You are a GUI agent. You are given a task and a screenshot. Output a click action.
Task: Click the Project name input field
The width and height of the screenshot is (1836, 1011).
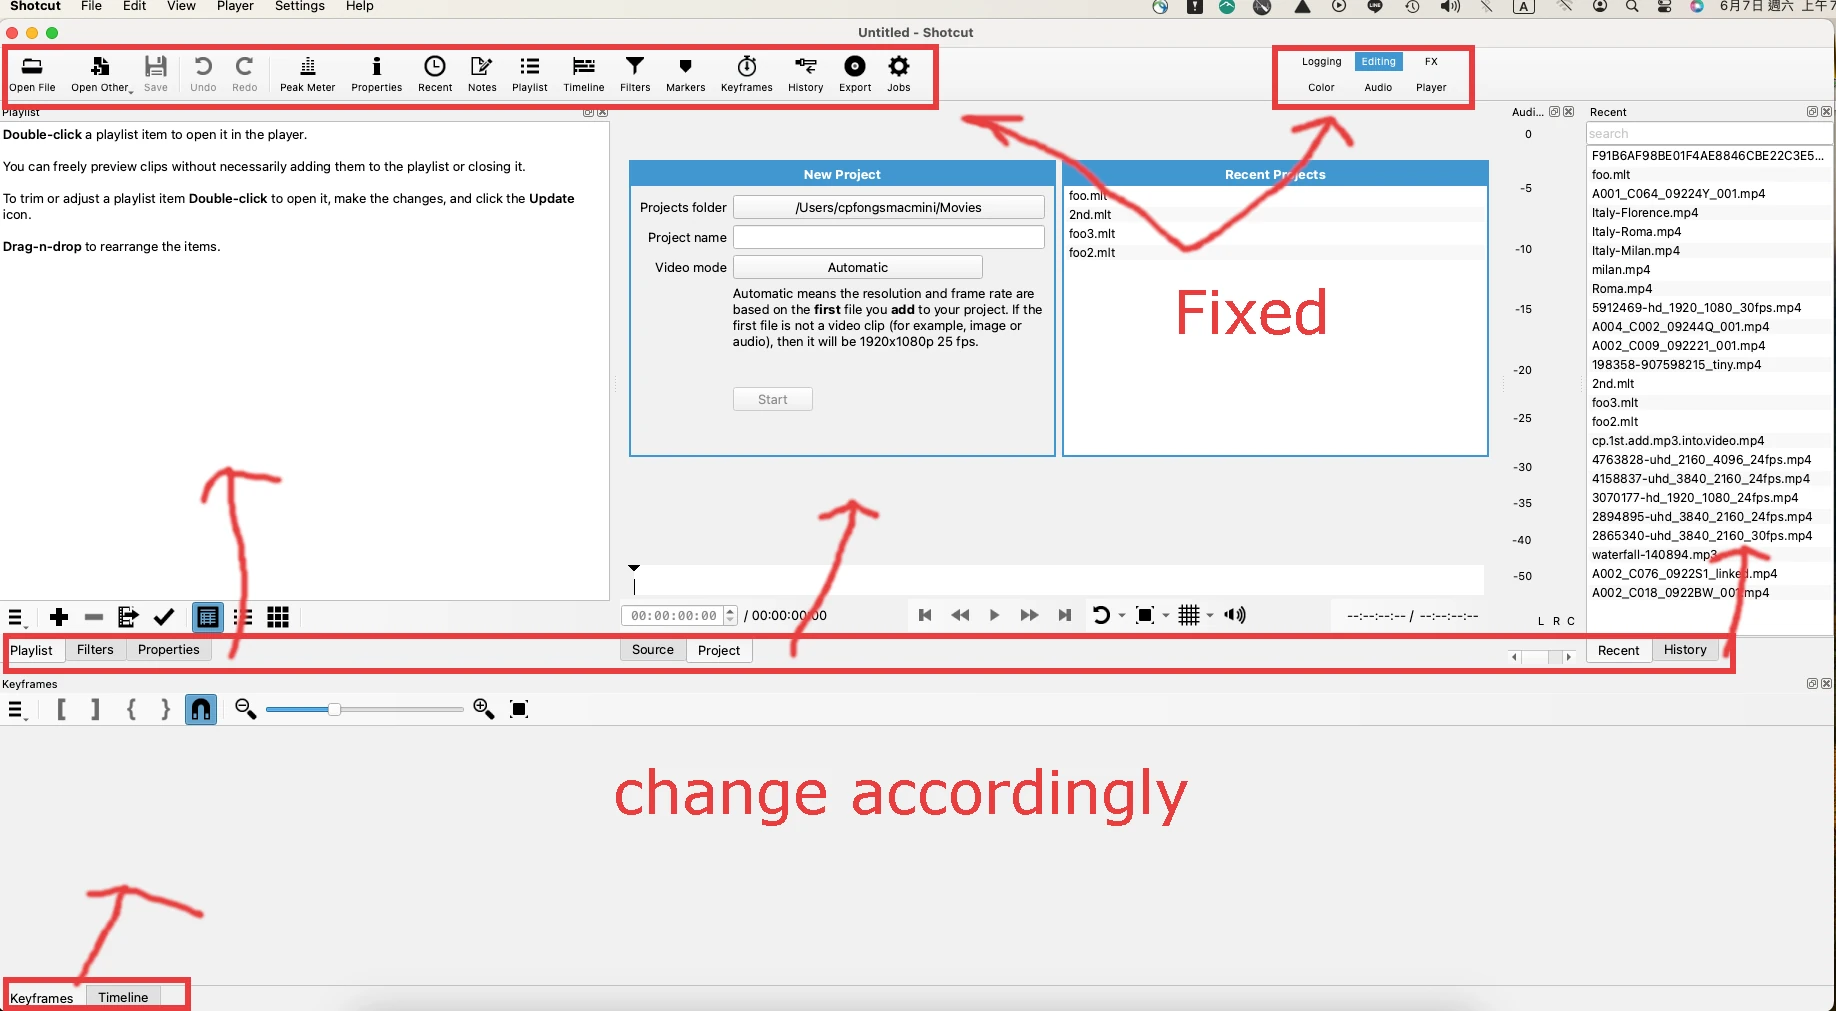[888, 237]
